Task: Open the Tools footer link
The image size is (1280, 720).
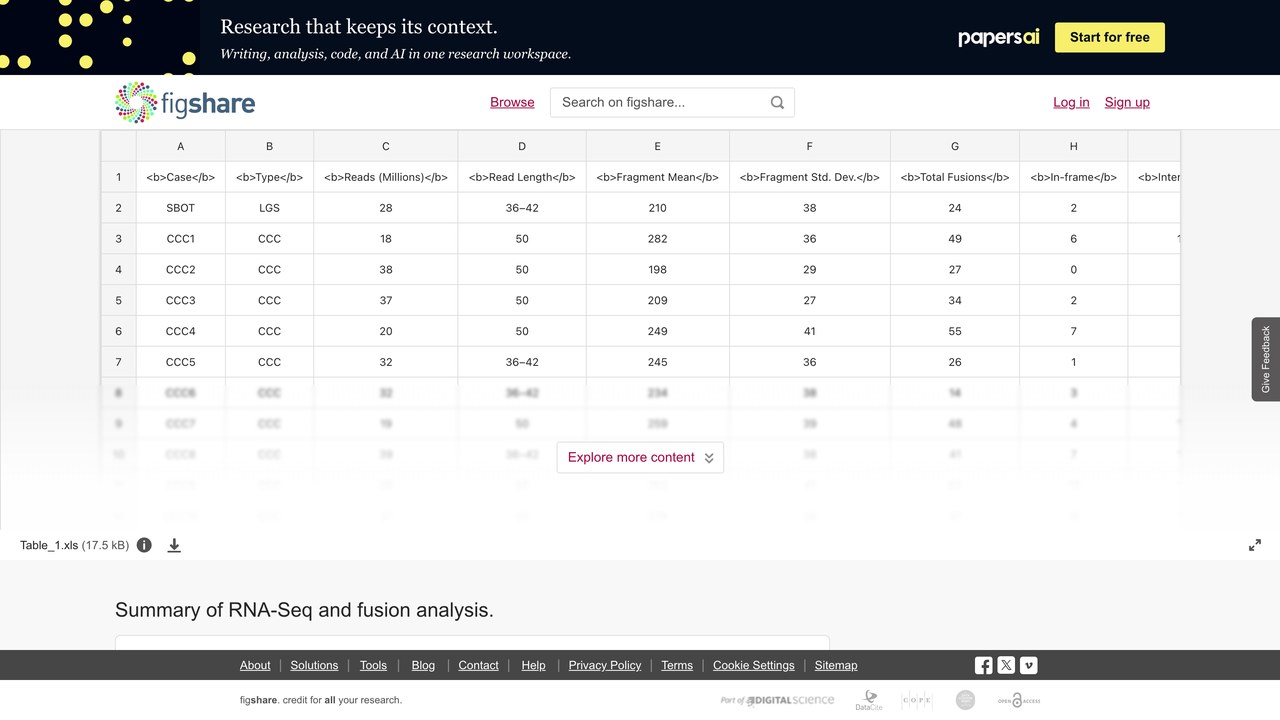Action: pyautogui.click(x=373, y=665)
